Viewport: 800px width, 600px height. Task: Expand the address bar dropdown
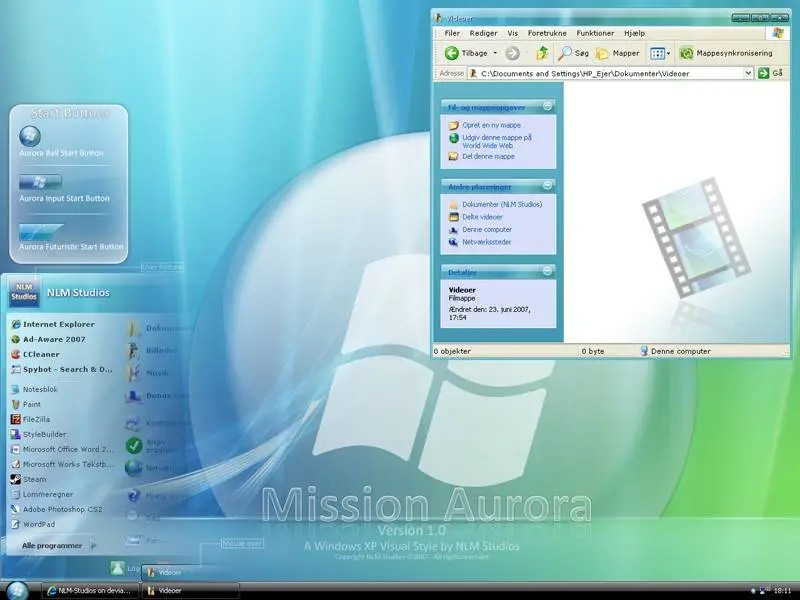747,73
